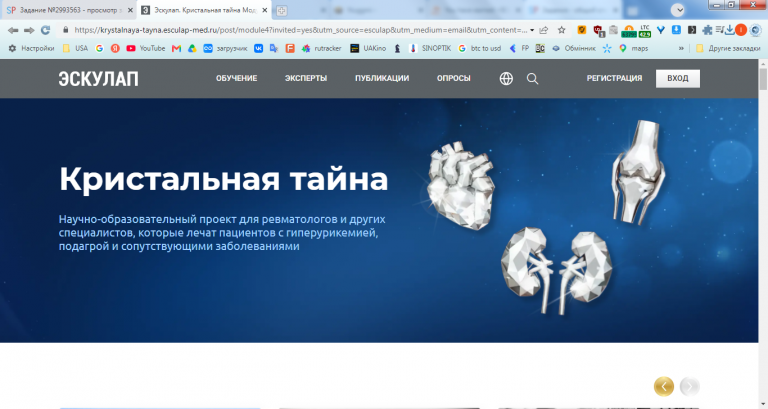Viewport: 768px width, 409px height.
Task: Switch to the Задание №2993563 tab
Action: pos(69,10)
